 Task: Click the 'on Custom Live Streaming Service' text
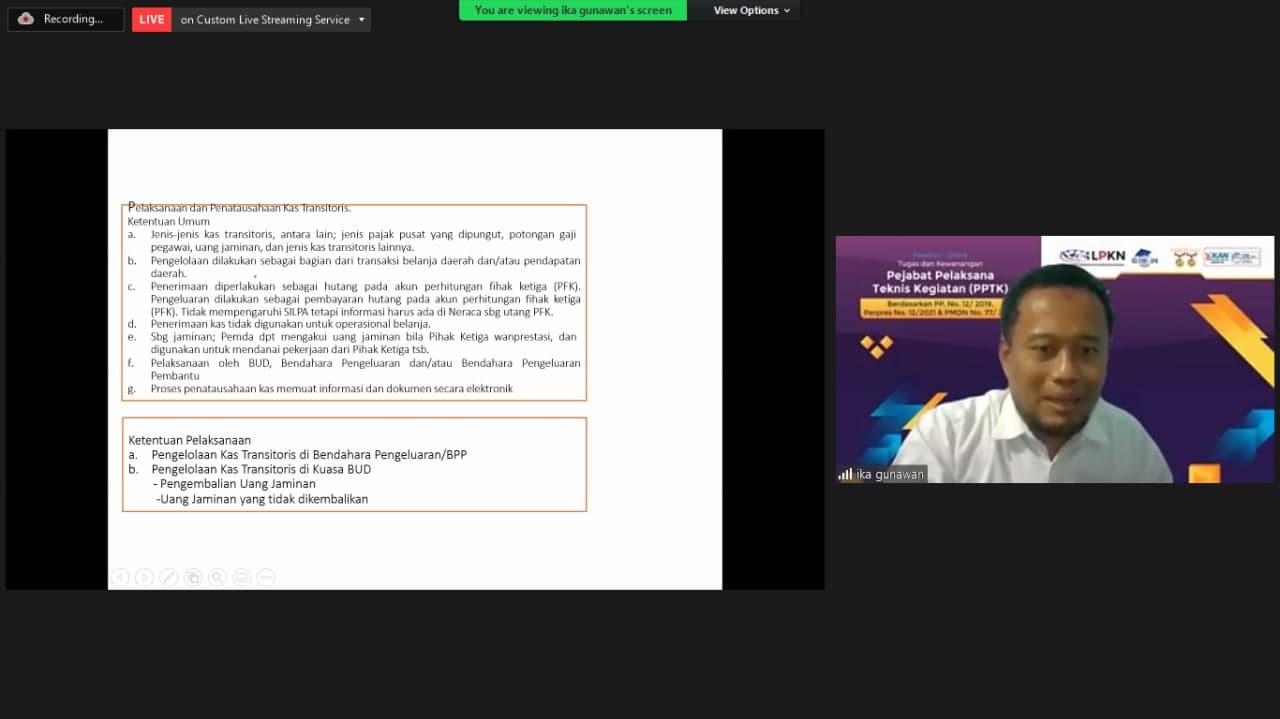[265, 19]
